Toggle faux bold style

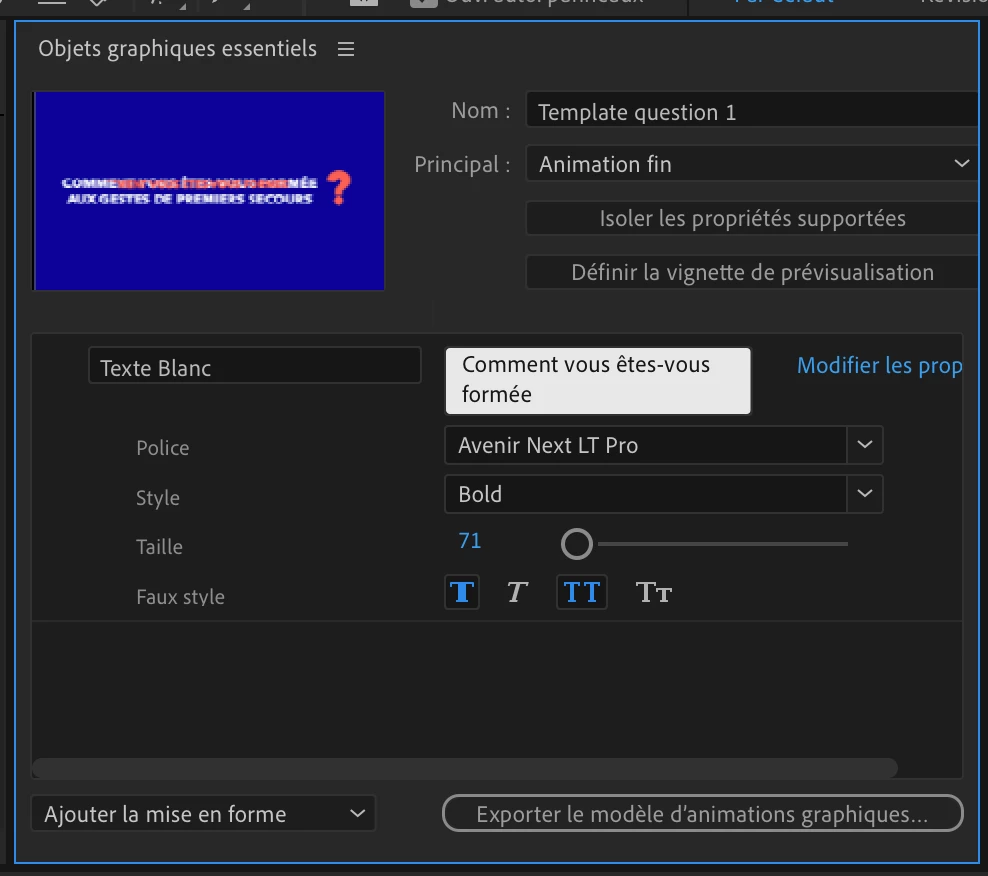(x=462, y=592)
